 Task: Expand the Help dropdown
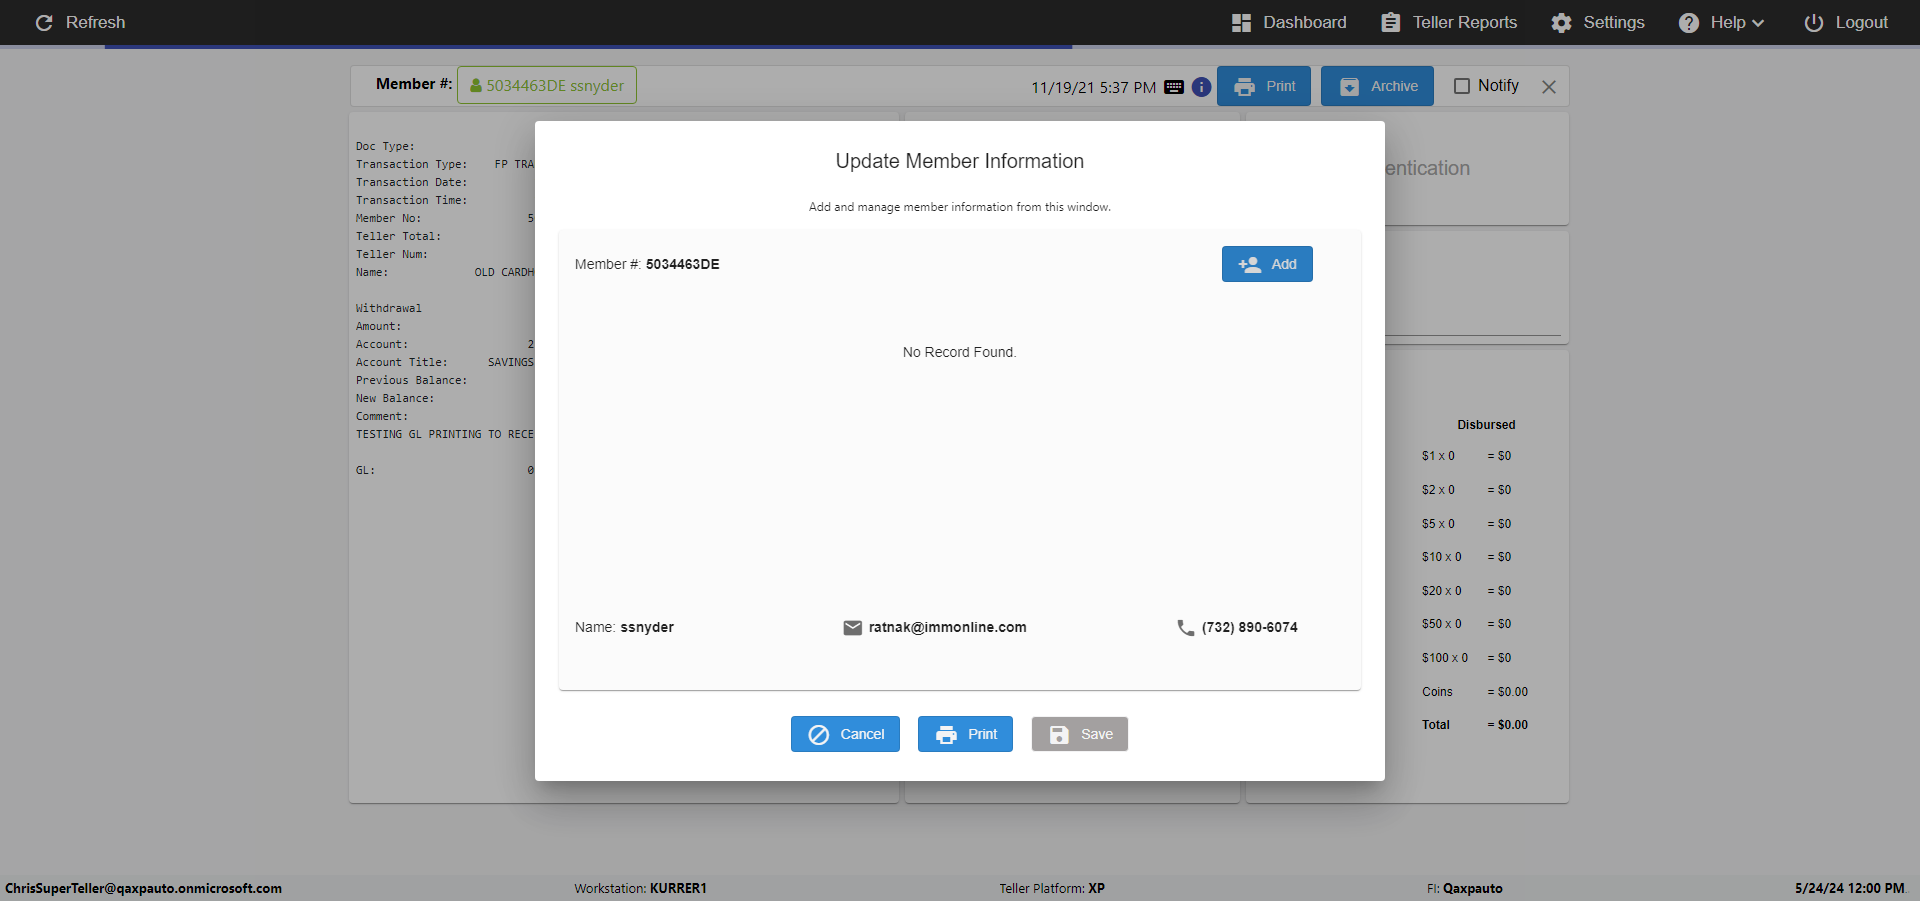pos(1721,22)
